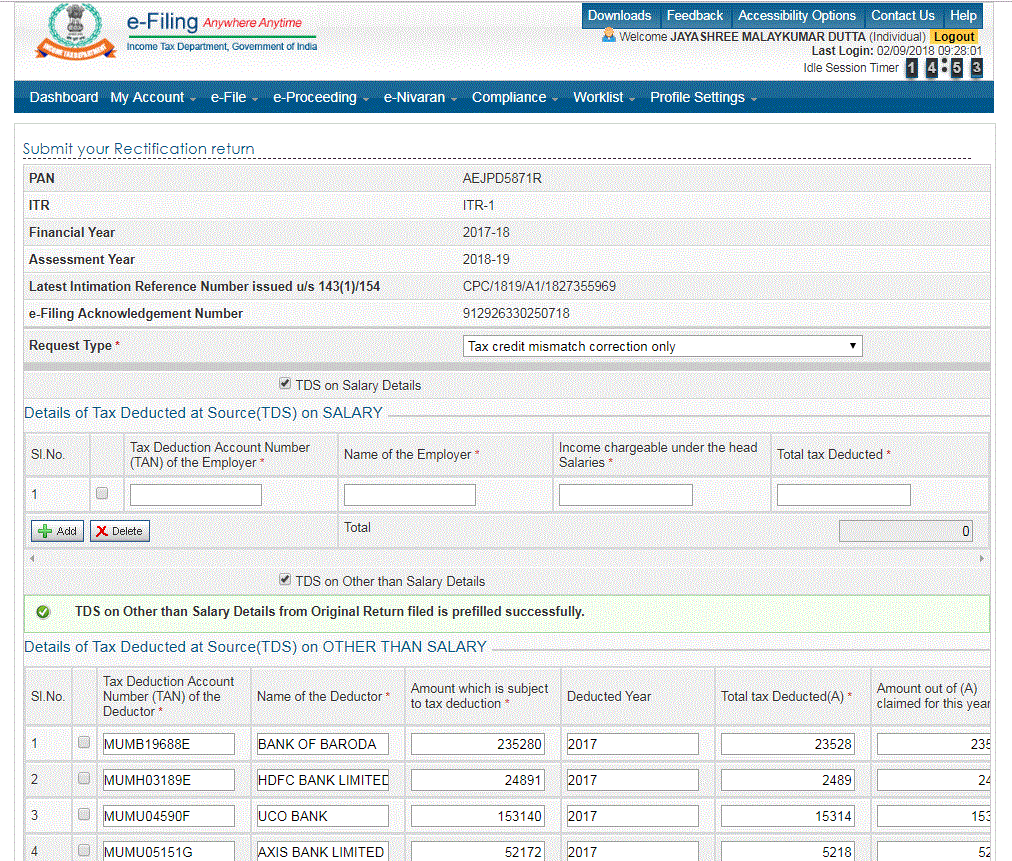
Task: Click the acknowledgement number 912926330250718
Action: click(516, 314)
